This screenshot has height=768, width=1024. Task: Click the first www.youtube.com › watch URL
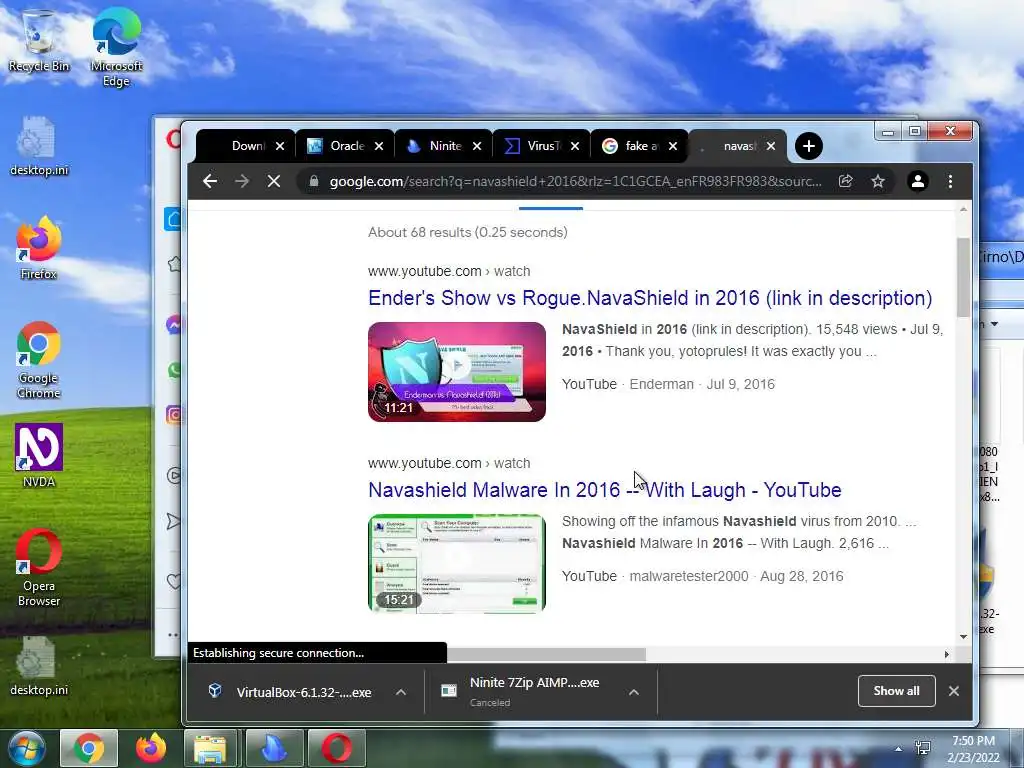[x=449, y=271]
